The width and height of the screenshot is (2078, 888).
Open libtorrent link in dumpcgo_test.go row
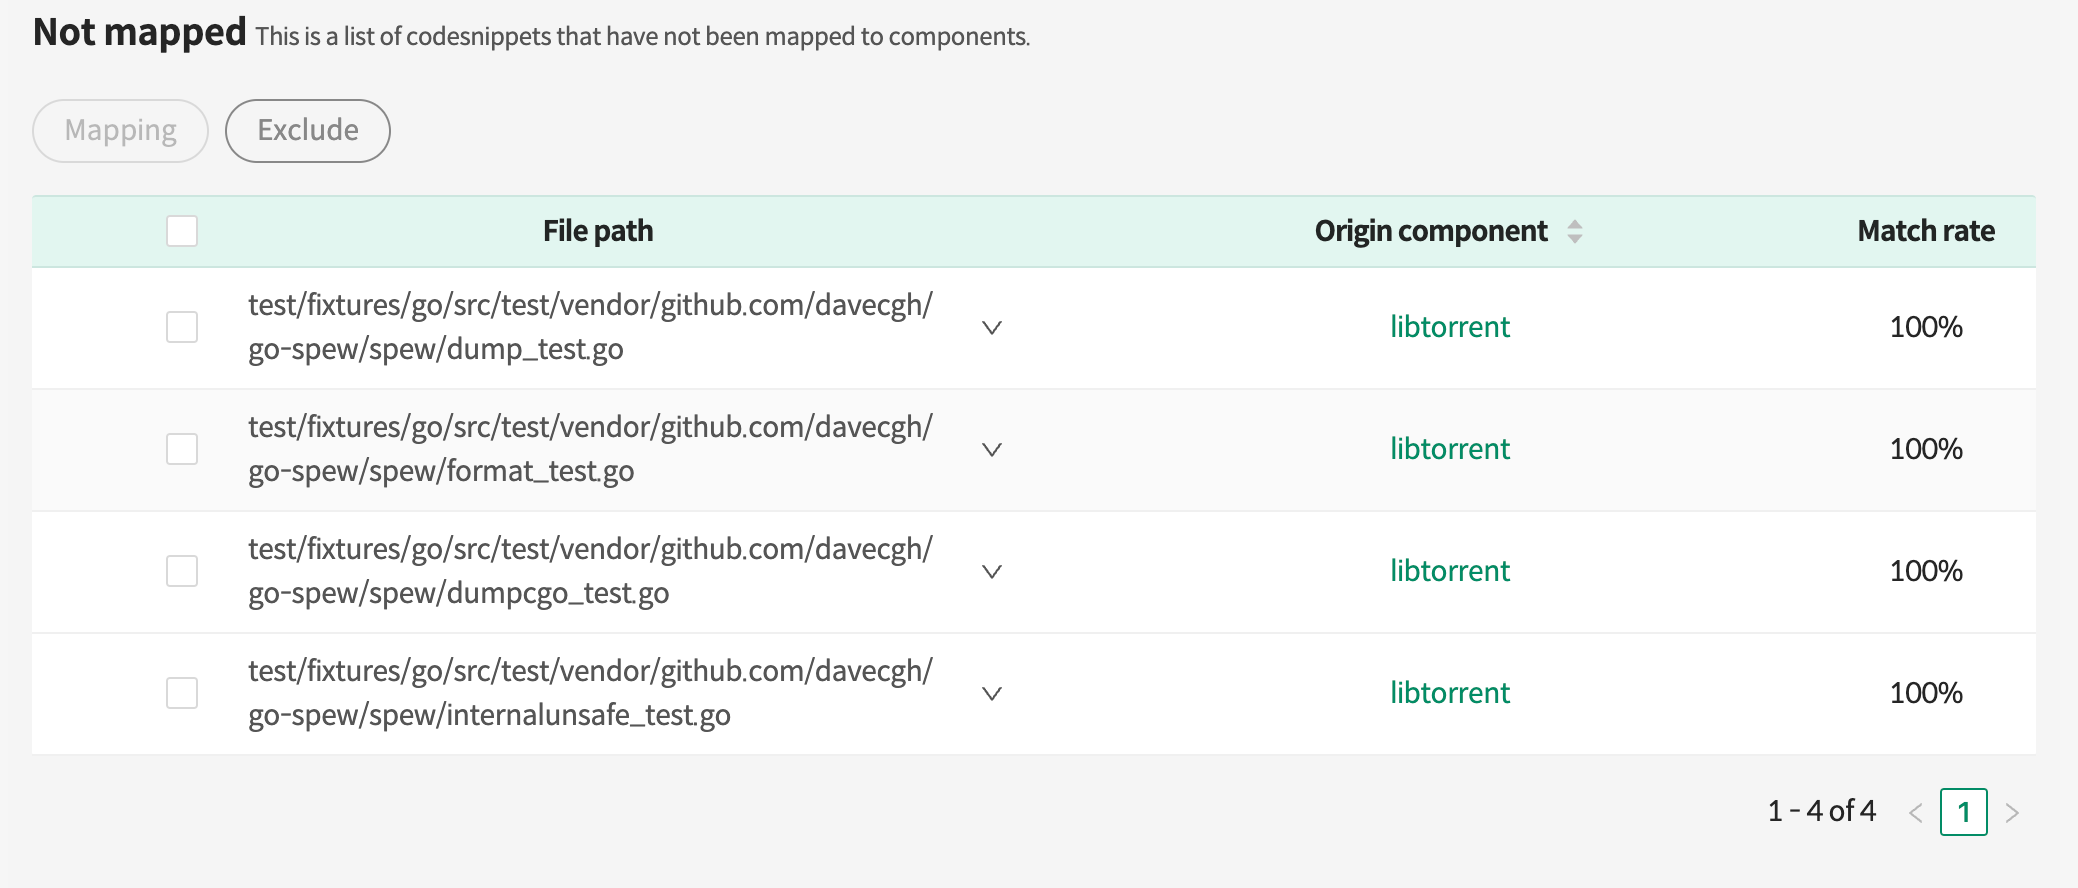(1449, 571)
